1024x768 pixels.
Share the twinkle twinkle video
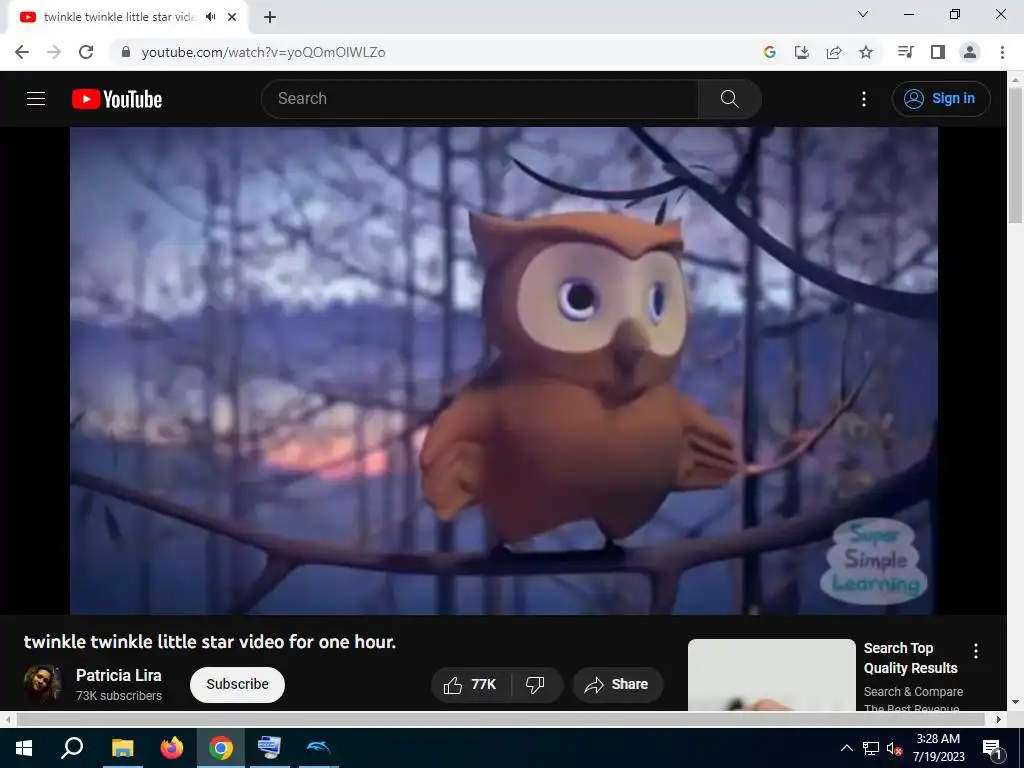[x=617, y=684]
